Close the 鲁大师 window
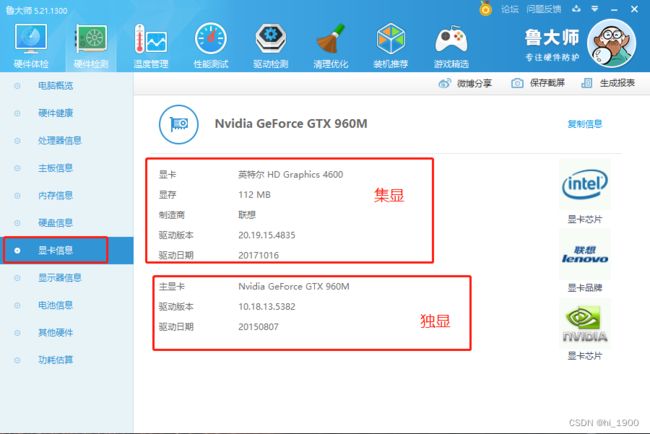650x434 pixels. click(x=634, y=9)
